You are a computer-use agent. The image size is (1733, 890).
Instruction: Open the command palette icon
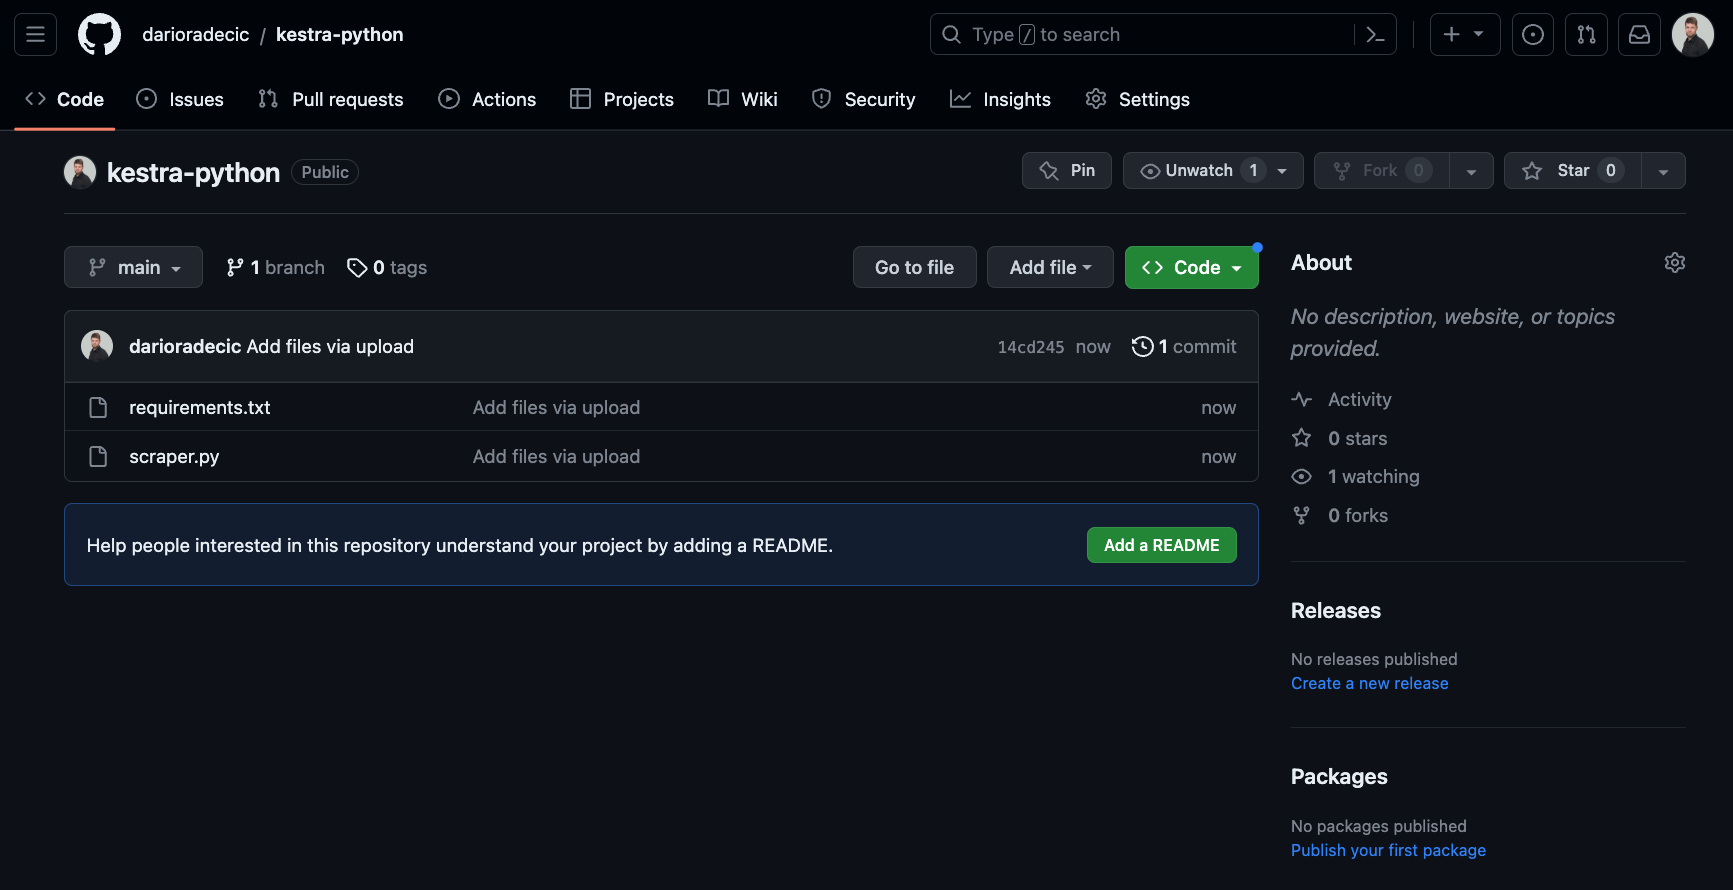point(1375,35)
